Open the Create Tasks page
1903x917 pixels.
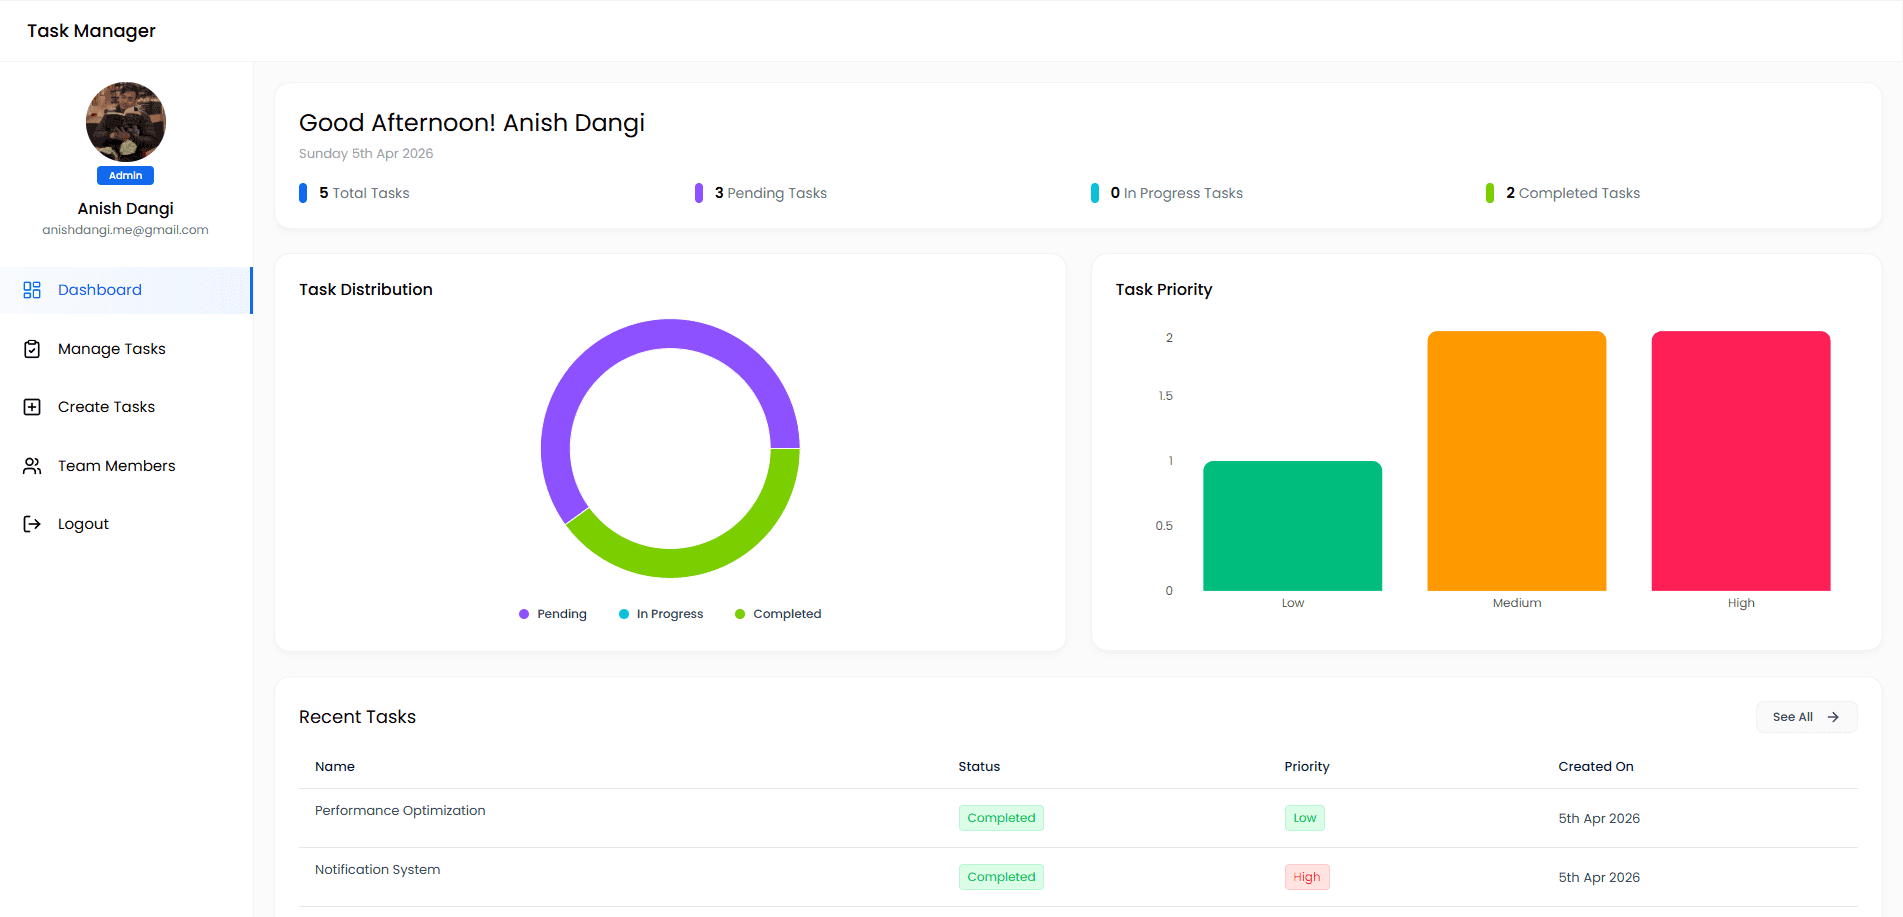point(106,407)
